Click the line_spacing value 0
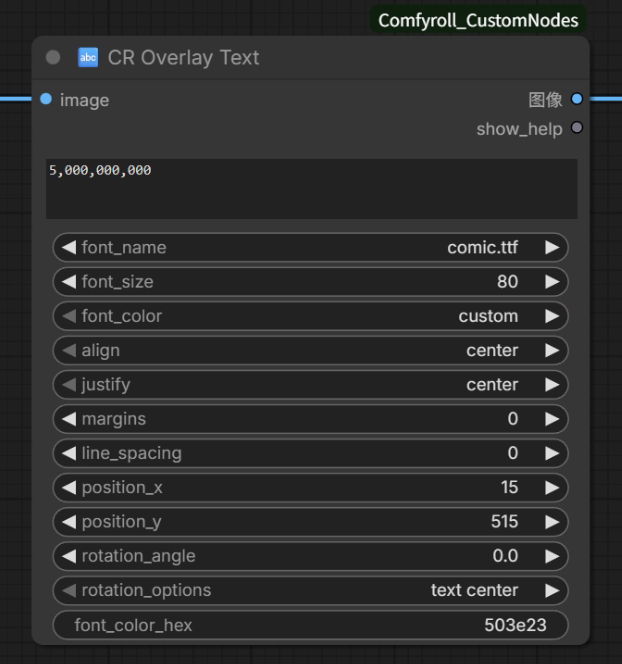 pyautogui.click(x=513, y=453)
